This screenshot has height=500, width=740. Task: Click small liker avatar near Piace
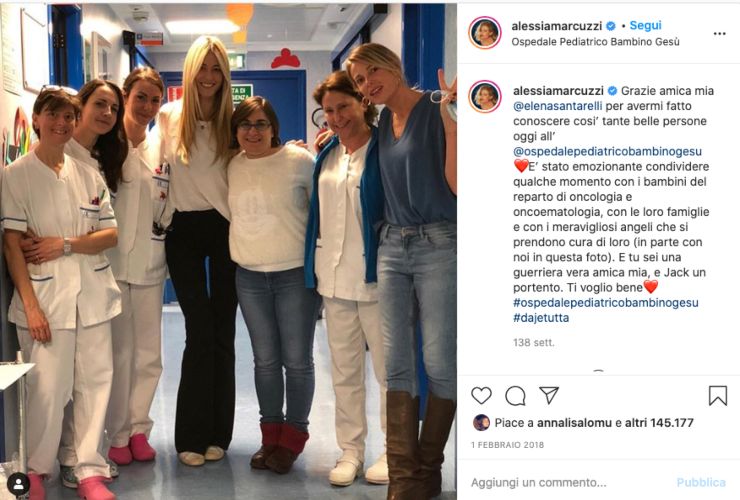coord(481,423)
